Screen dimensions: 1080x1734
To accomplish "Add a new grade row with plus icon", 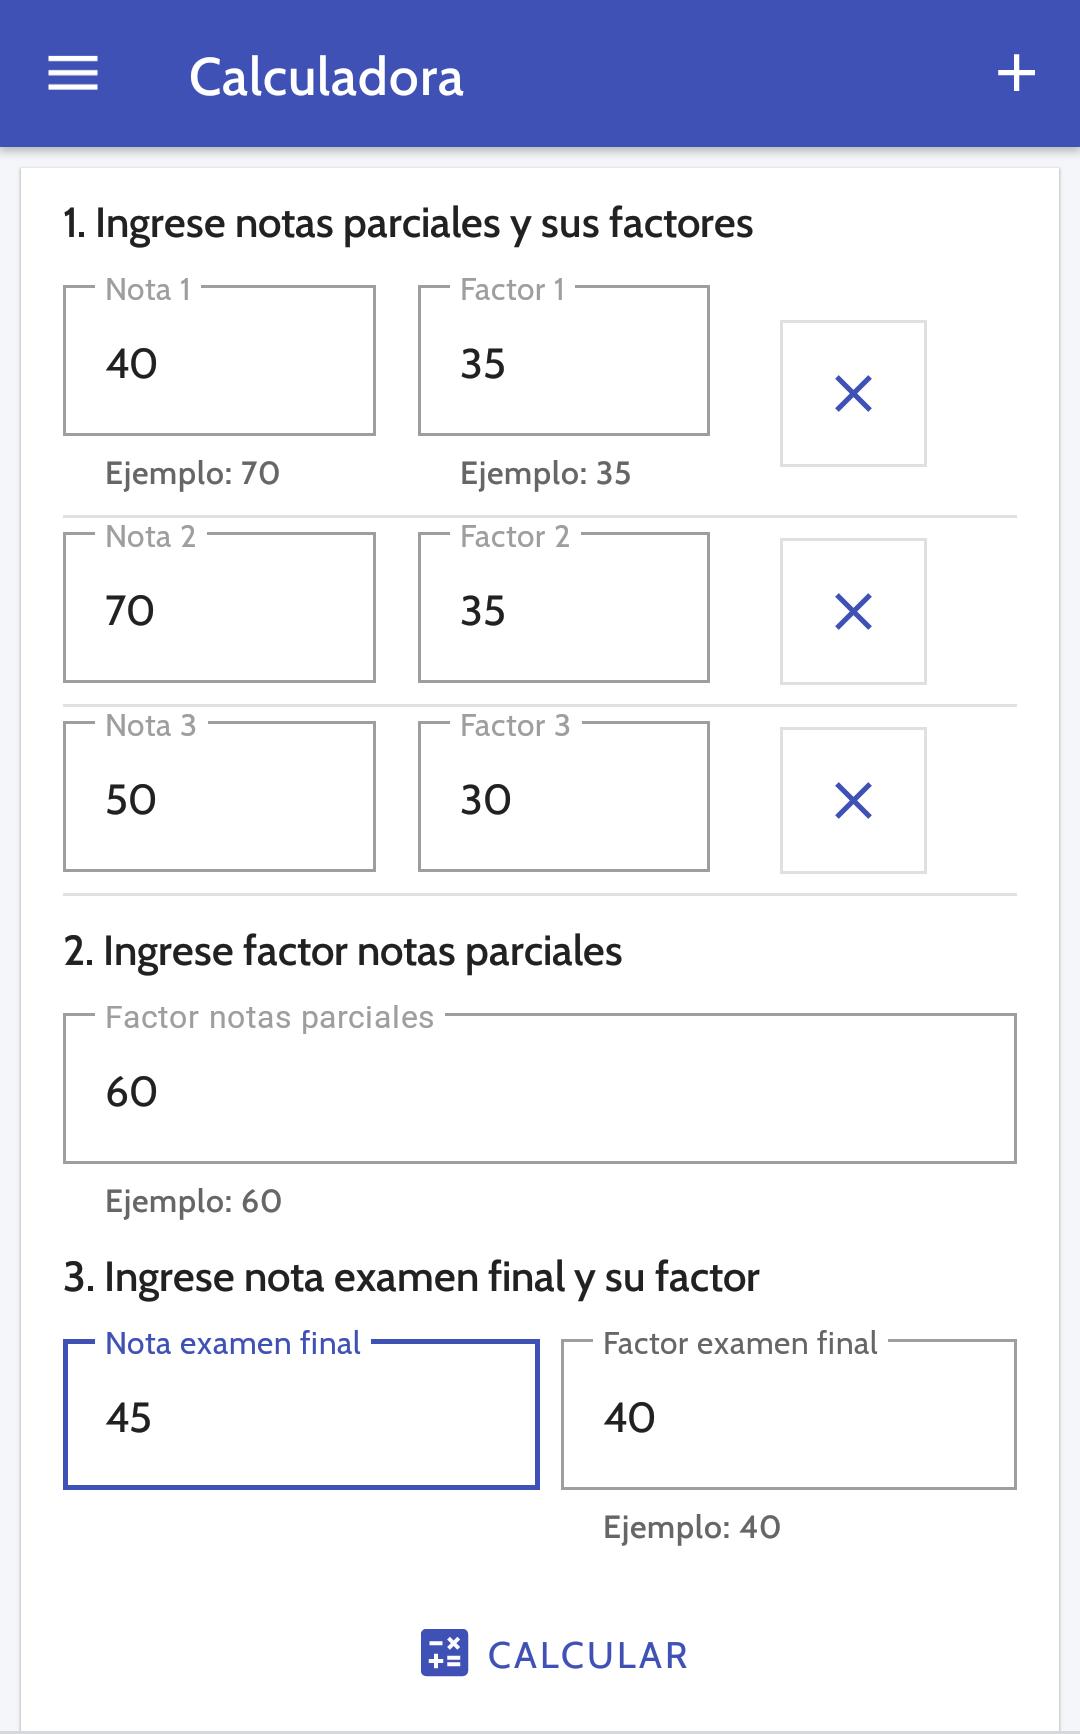I will click(1016, 74).
